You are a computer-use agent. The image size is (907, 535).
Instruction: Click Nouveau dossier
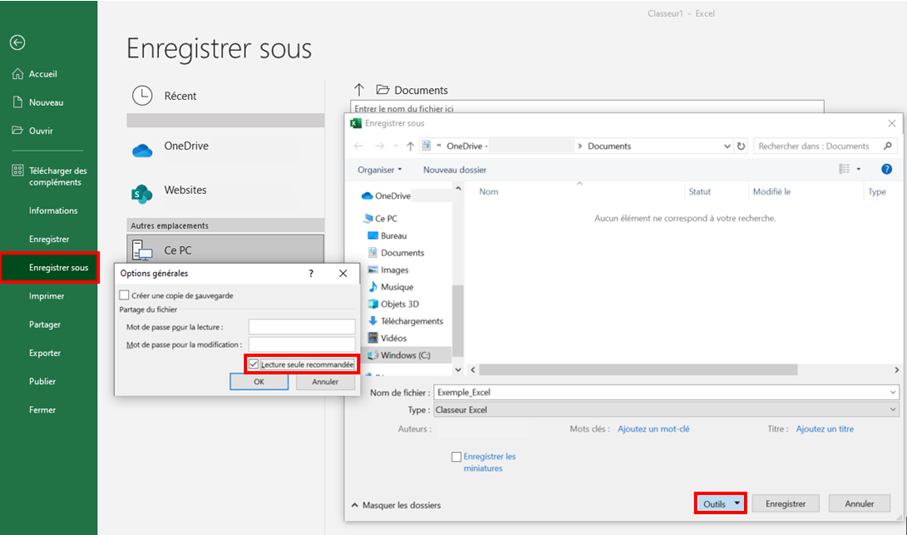point(455,169)
